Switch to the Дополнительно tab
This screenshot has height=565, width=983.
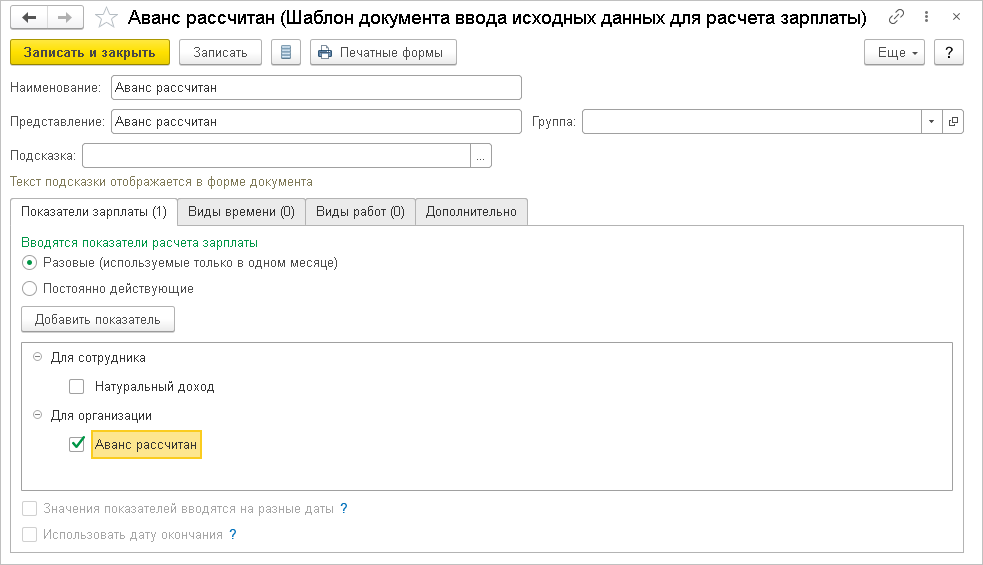[471, 212]
